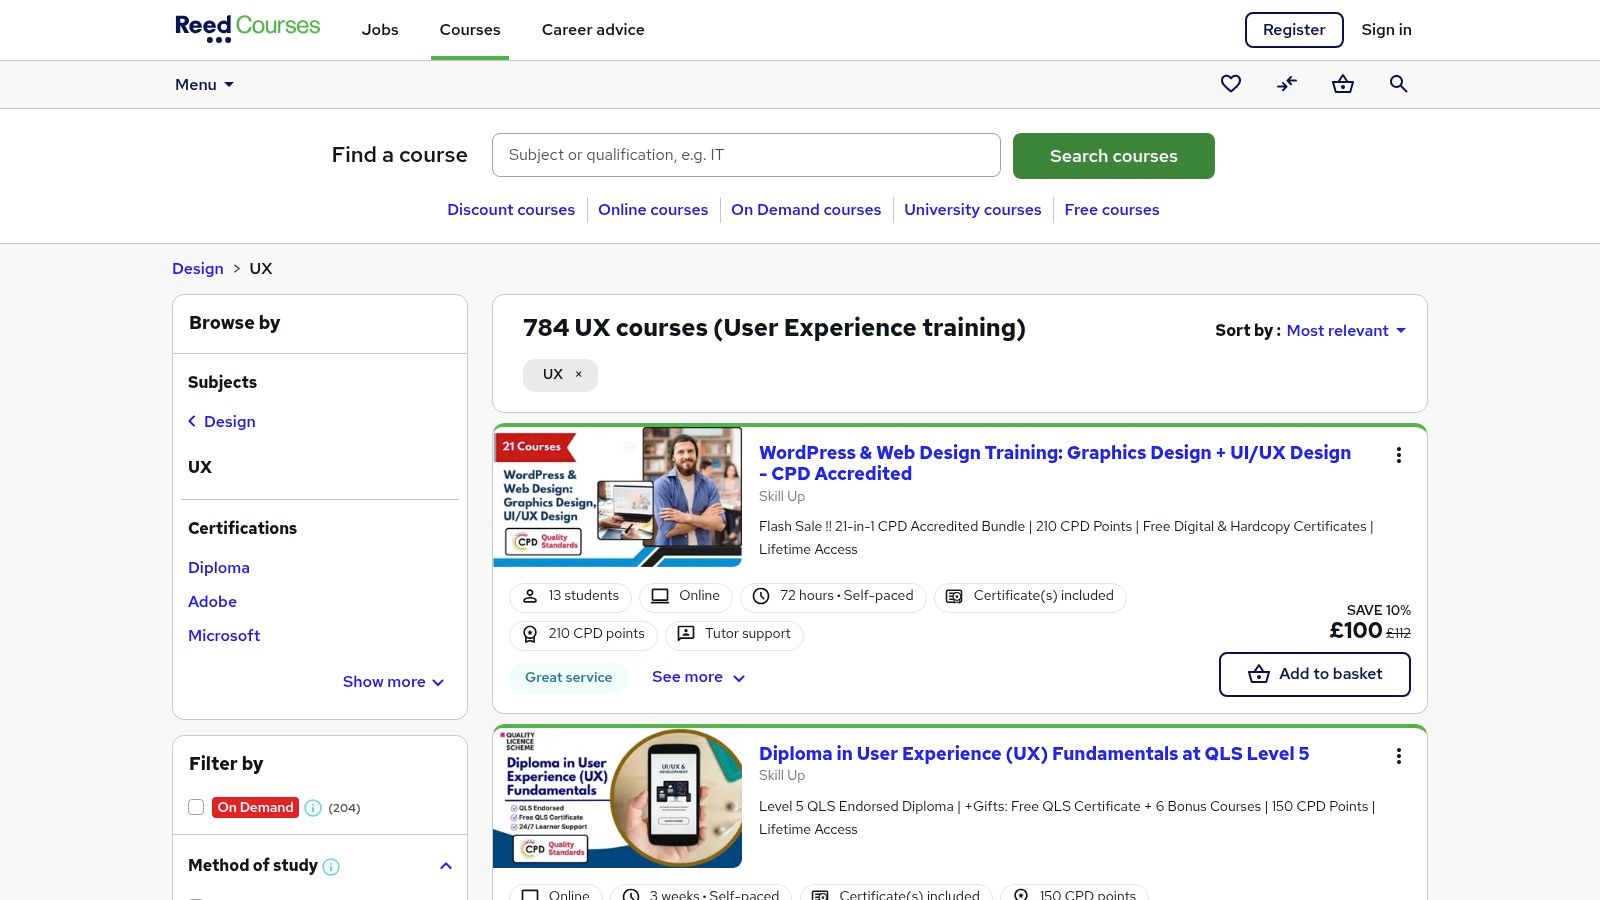Screen dimensions: 1600x900
Task: Click the Find a course search field
Action: click(x=746, y=155)
